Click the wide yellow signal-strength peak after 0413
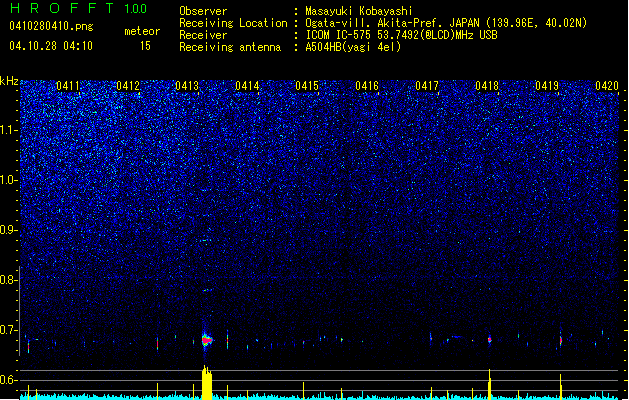 (x=207, y=382)
